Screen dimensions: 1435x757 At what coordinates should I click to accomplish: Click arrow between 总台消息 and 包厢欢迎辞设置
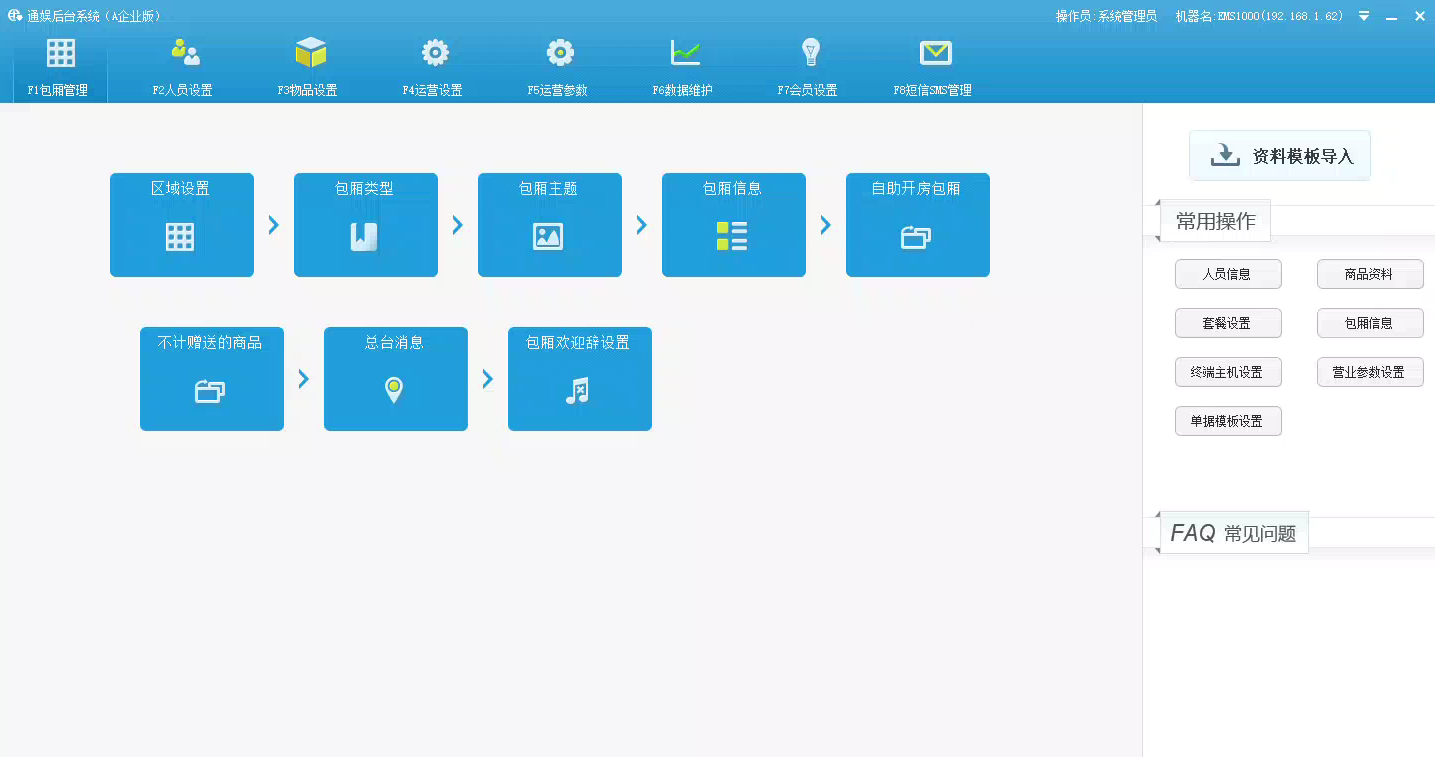(487, 379)
